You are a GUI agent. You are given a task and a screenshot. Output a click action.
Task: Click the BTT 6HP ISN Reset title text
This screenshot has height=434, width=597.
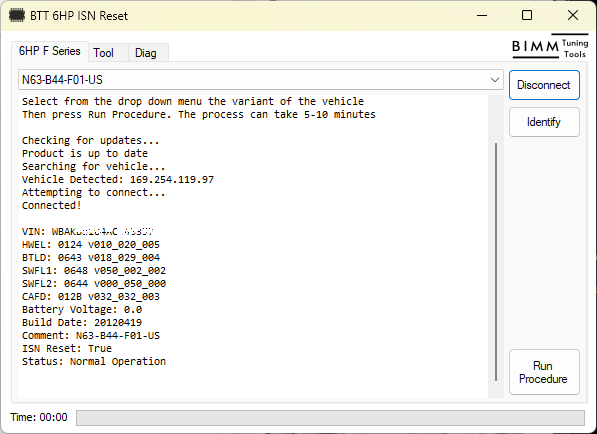click(79, 16)
